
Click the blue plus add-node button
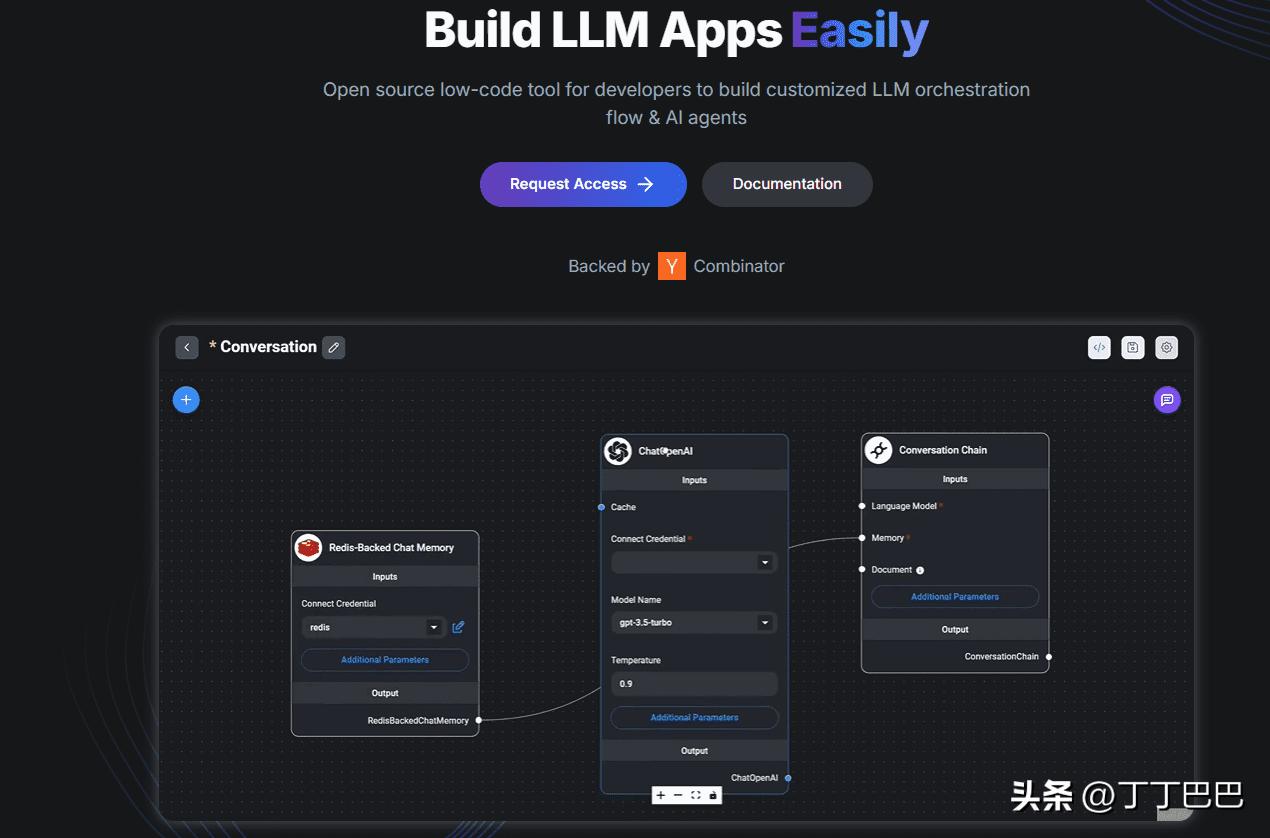pyautogui.click(x=186, y=400)
